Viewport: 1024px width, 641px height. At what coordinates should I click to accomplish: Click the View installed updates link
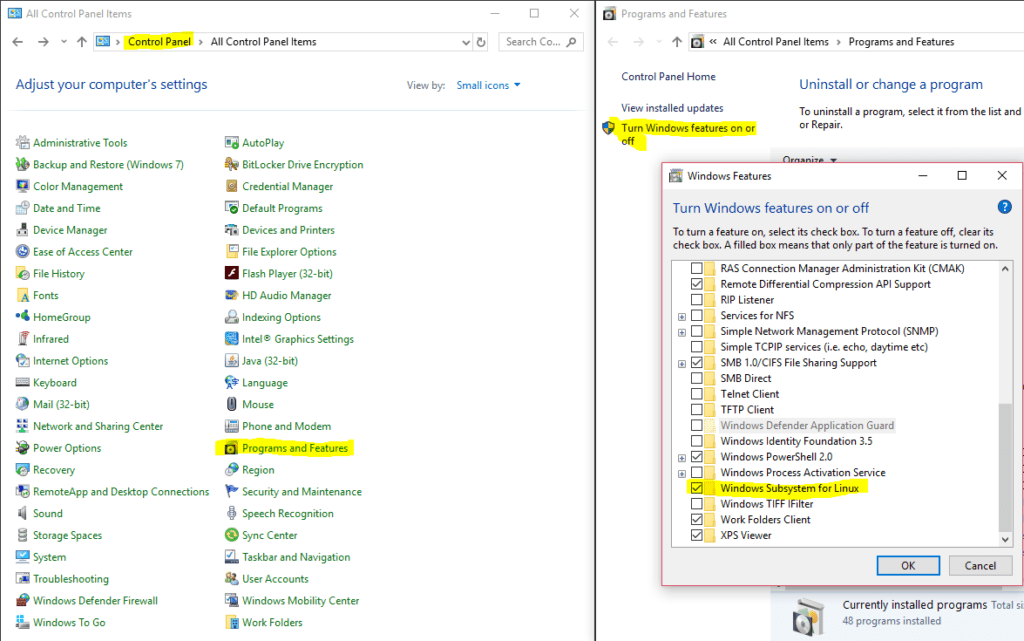tap(672, 108)
